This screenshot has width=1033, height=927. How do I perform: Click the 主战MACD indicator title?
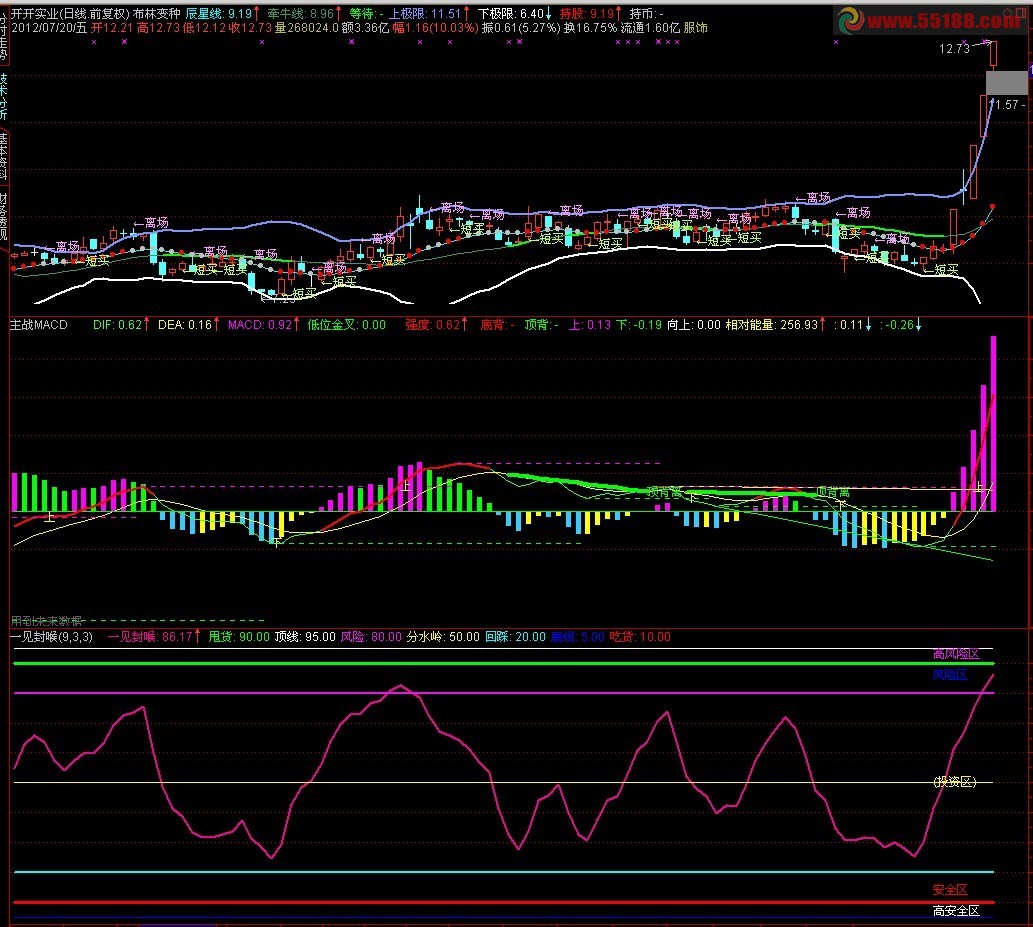[39, 325]
